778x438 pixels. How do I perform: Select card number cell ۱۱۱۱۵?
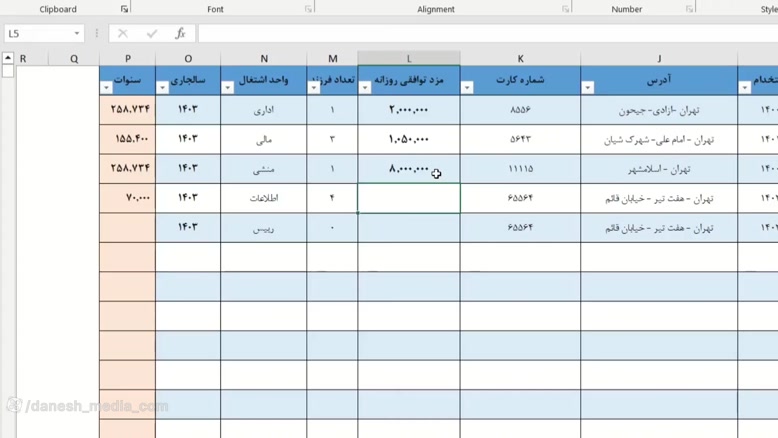tap(520, 169)
